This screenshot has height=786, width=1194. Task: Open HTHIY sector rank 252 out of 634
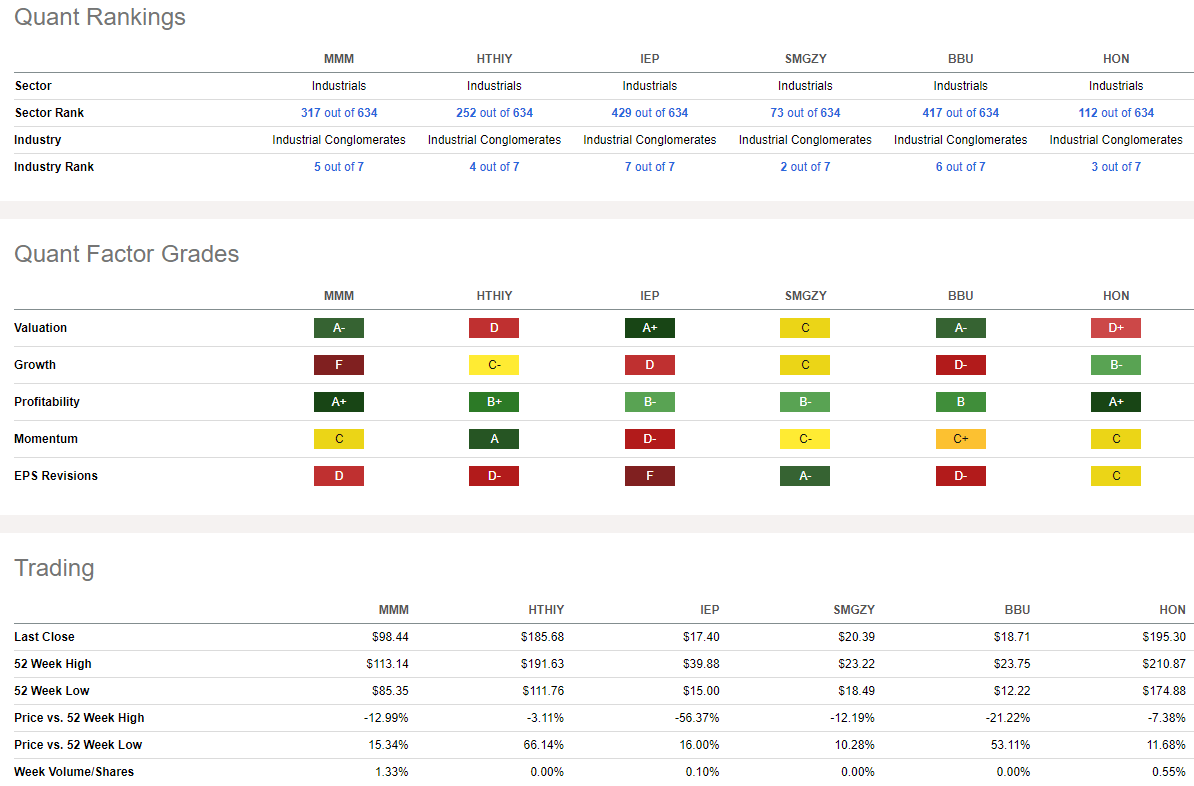coord(494,113)
